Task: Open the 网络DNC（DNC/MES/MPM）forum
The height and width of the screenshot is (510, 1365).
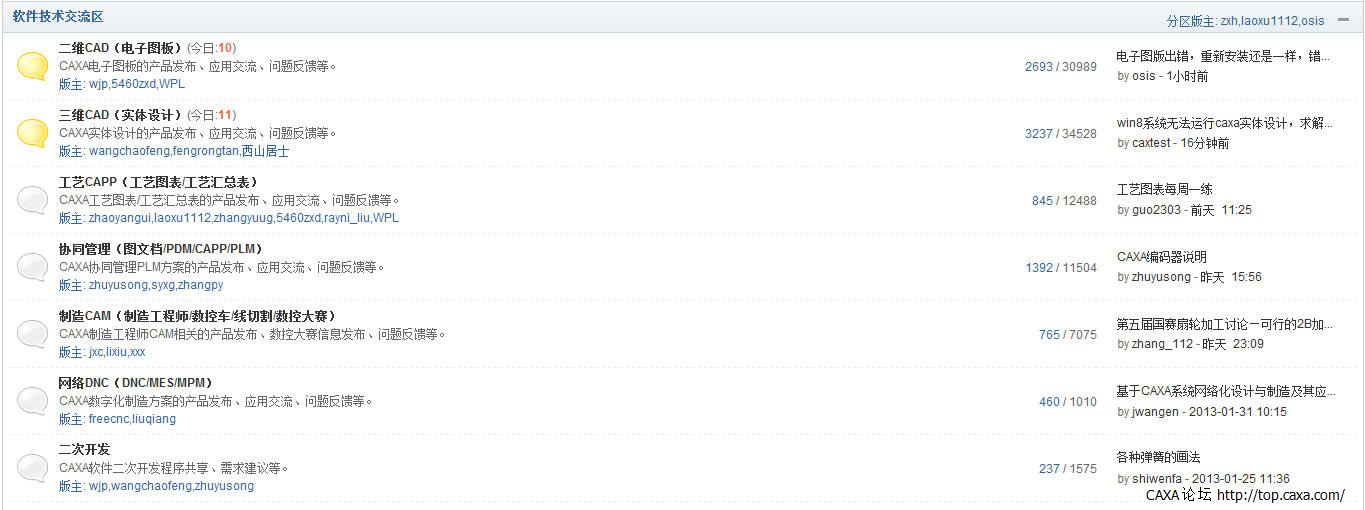Action: coord(136,383)
